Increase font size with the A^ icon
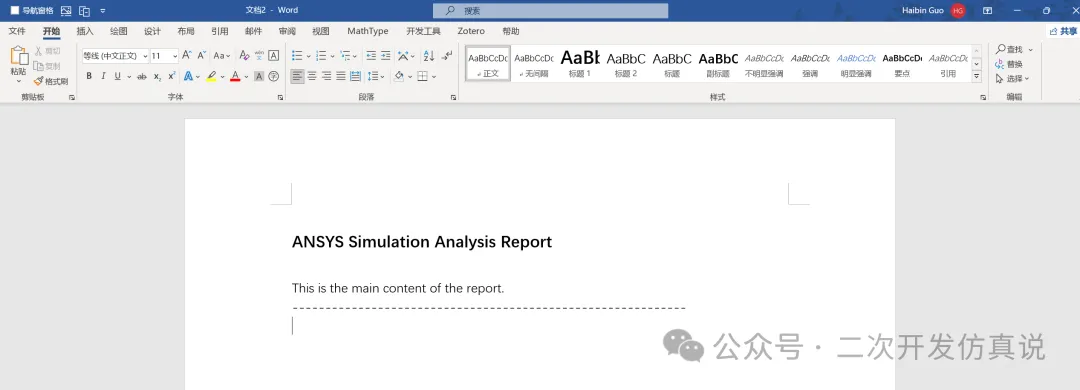This screenshot has width=1080, height=390. point(187,55)
